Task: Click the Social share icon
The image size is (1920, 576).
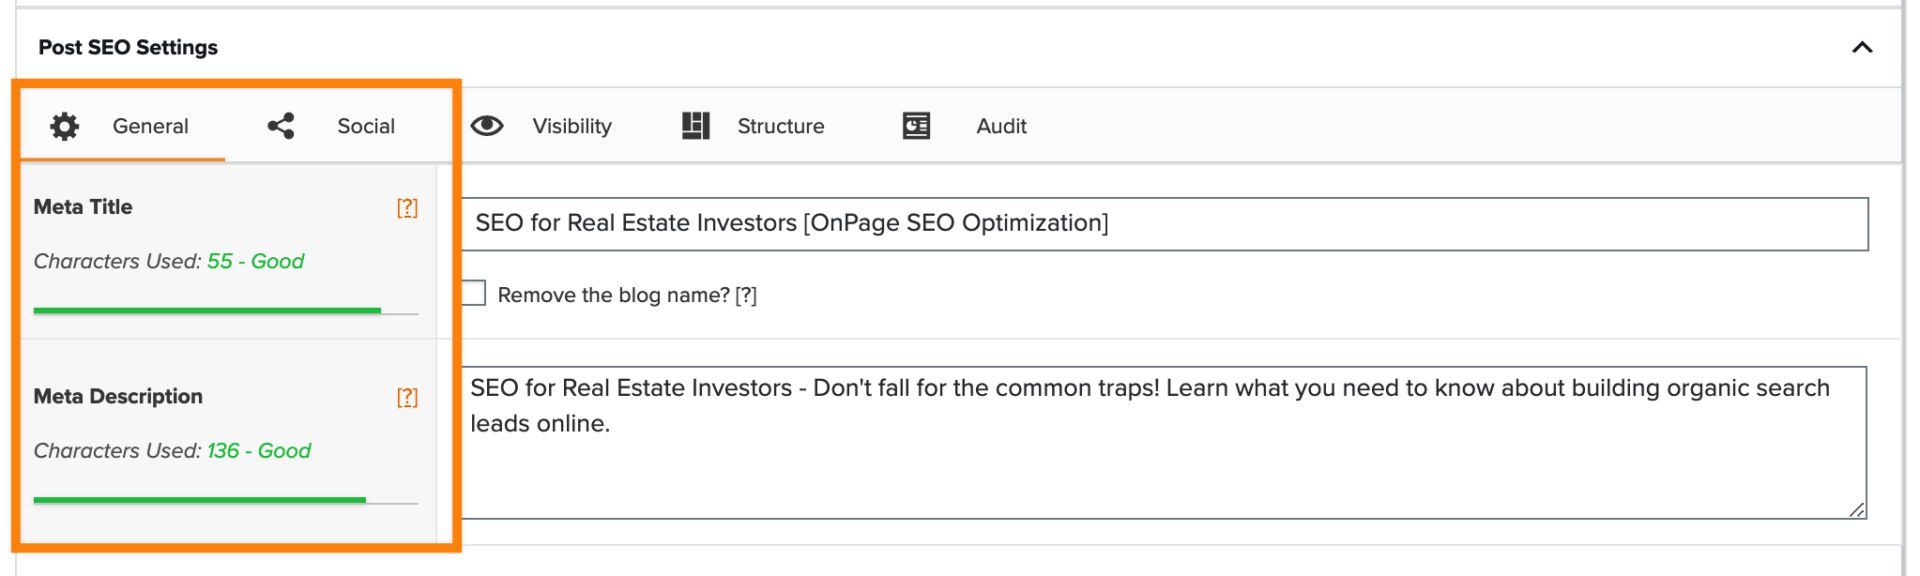Action: tap(281, 126)
